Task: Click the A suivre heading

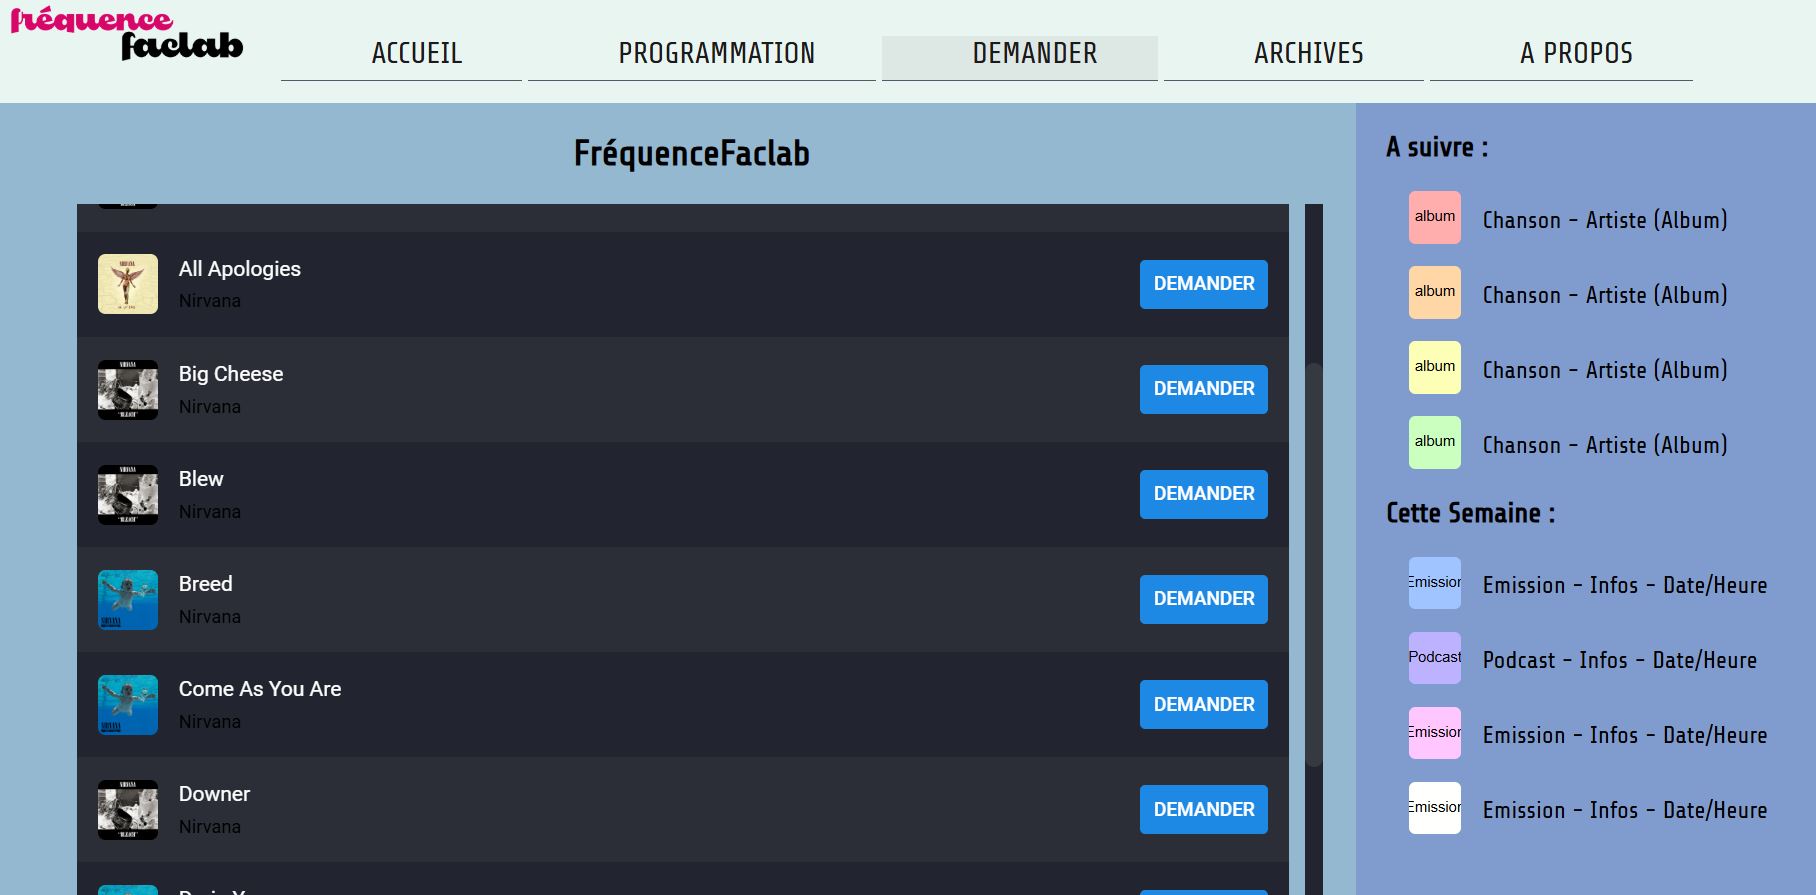Action: 1437,147
